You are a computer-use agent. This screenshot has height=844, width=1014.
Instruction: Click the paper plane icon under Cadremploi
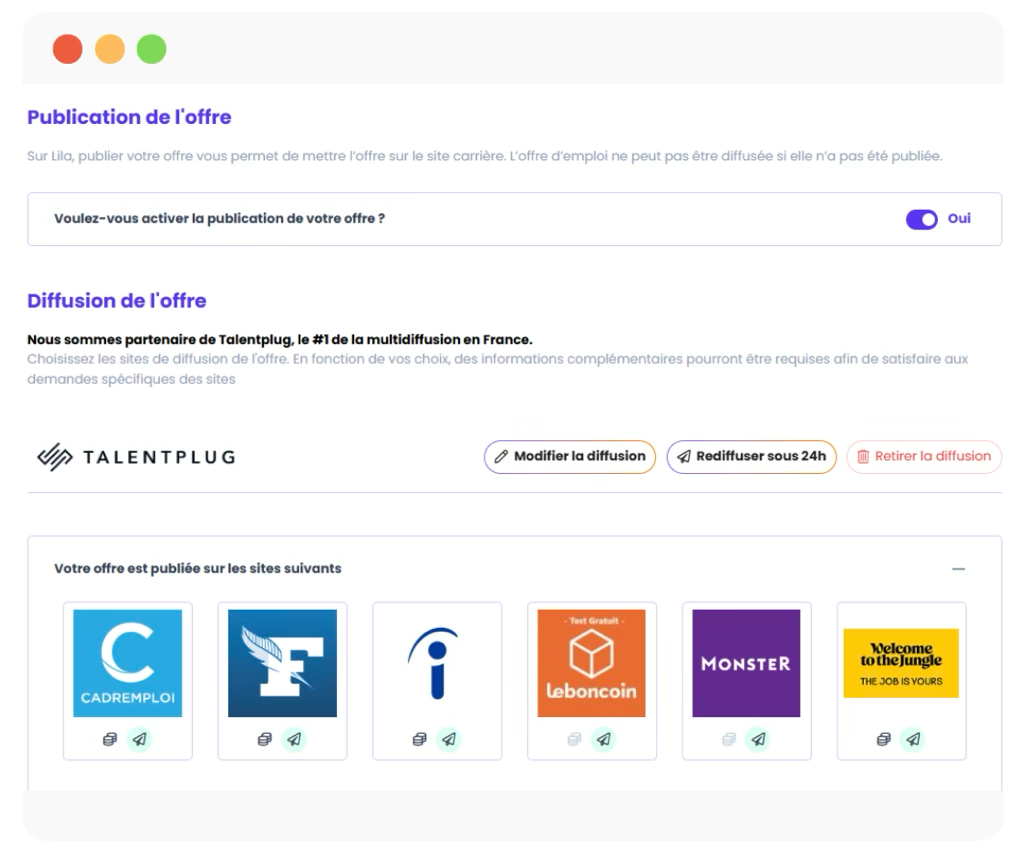pos(140,740)
